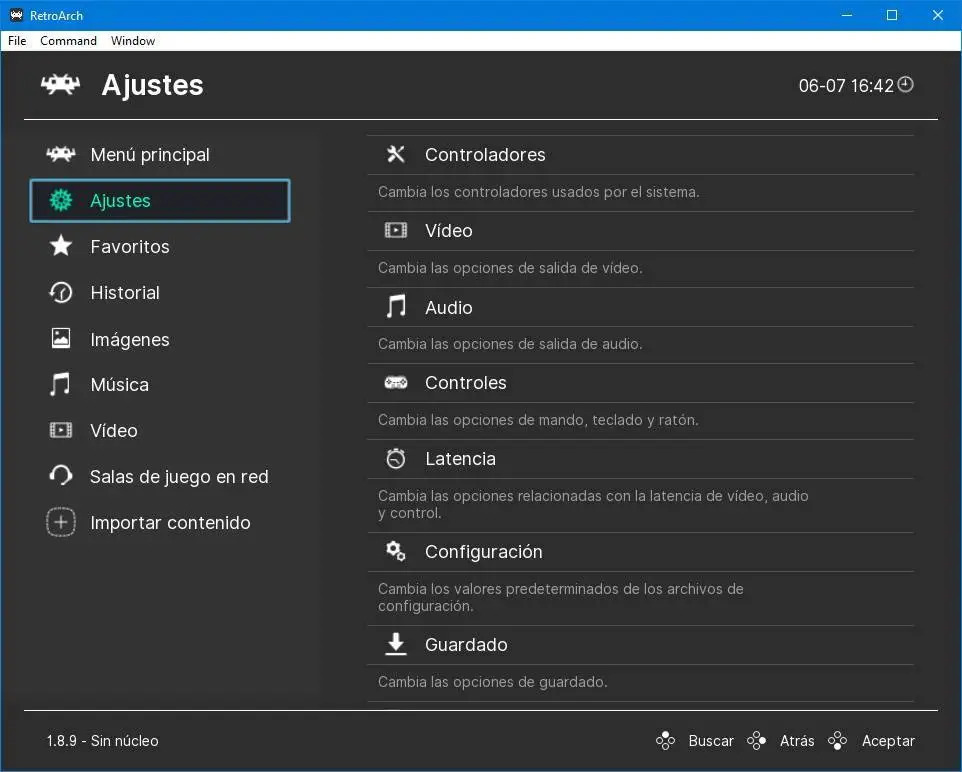Go to Menú principal in sidebar
Image resolution: width=962 pixels, height=772 pixels.
(x=150, y=155)
